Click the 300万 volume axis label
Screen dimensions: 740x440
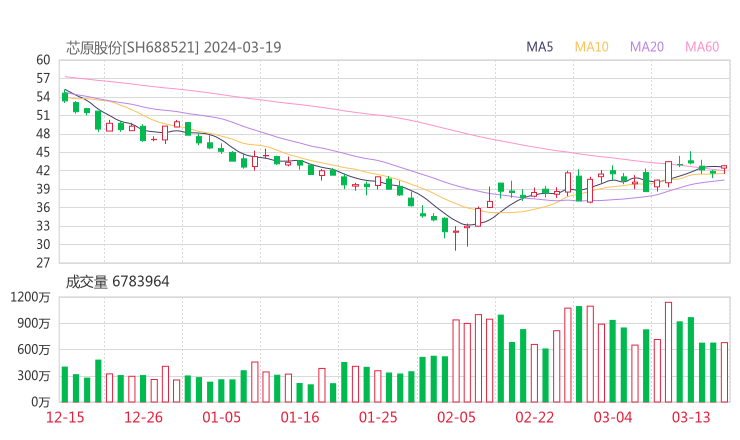click(x=34, y=376)
